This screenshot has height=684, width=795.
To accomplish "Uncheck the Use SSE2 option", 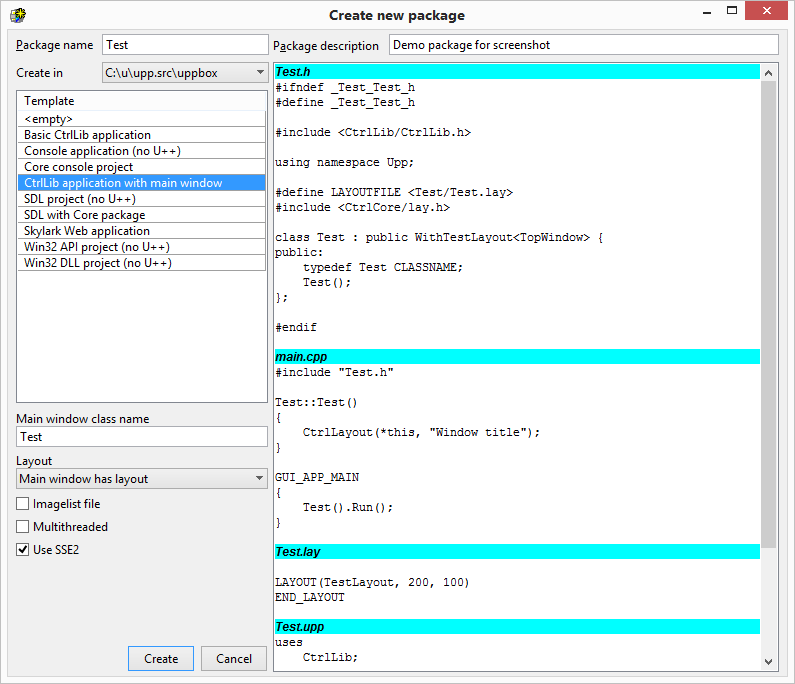I will pos(24,550).
